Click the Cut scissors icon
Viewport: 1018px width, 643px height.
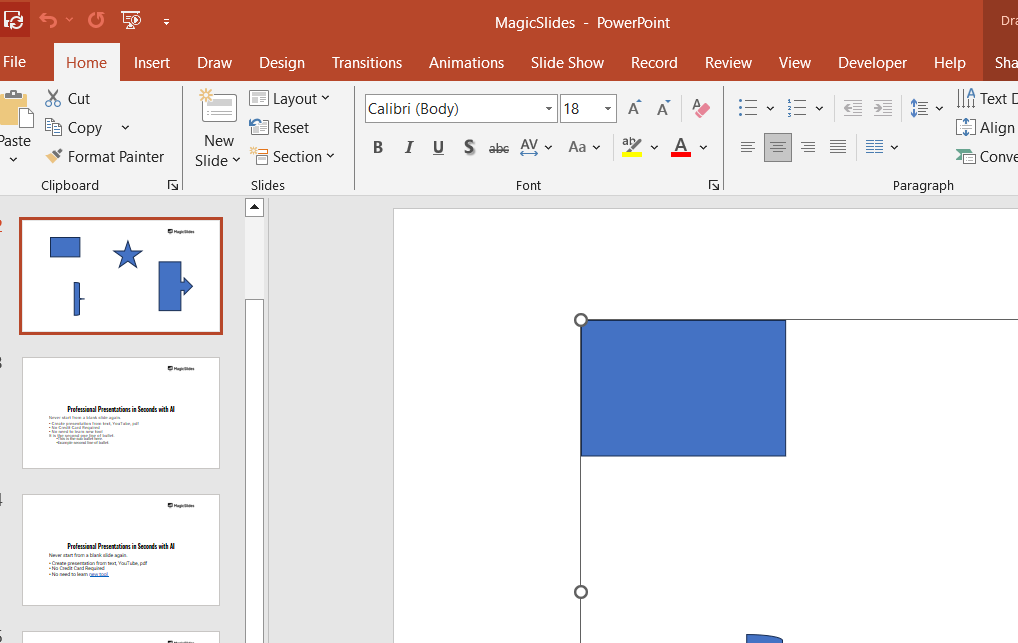point(54,99)
